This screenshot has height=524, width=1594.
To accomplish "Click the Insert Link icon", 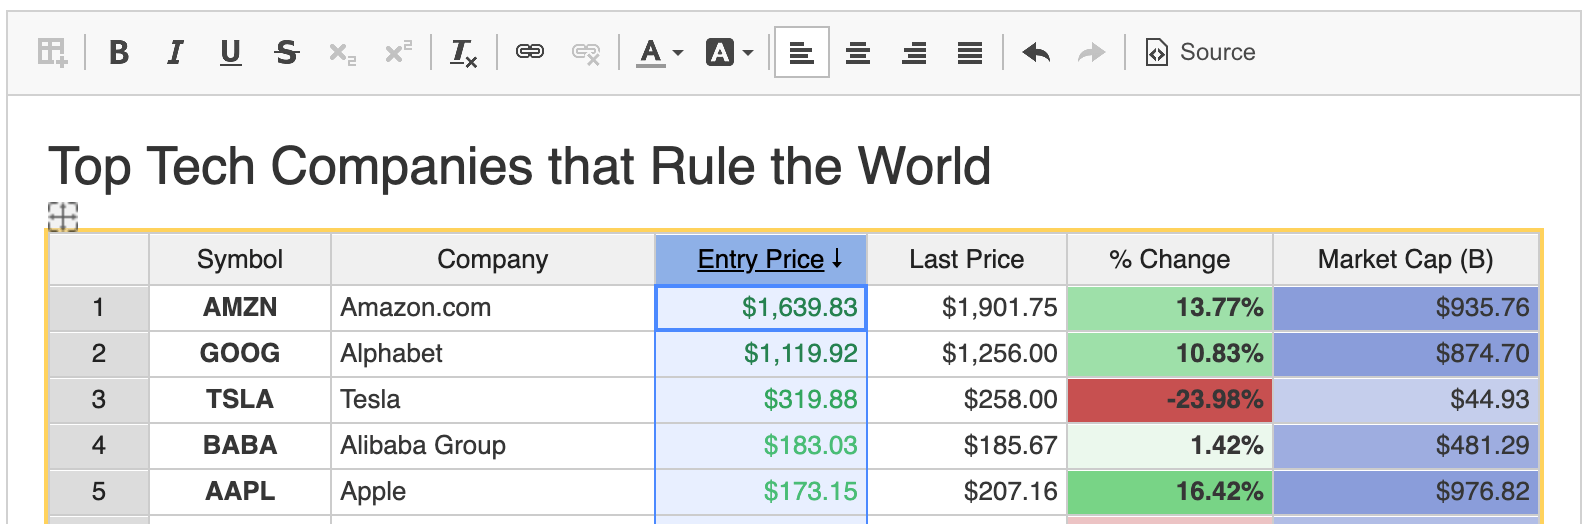I will (530, 52).
